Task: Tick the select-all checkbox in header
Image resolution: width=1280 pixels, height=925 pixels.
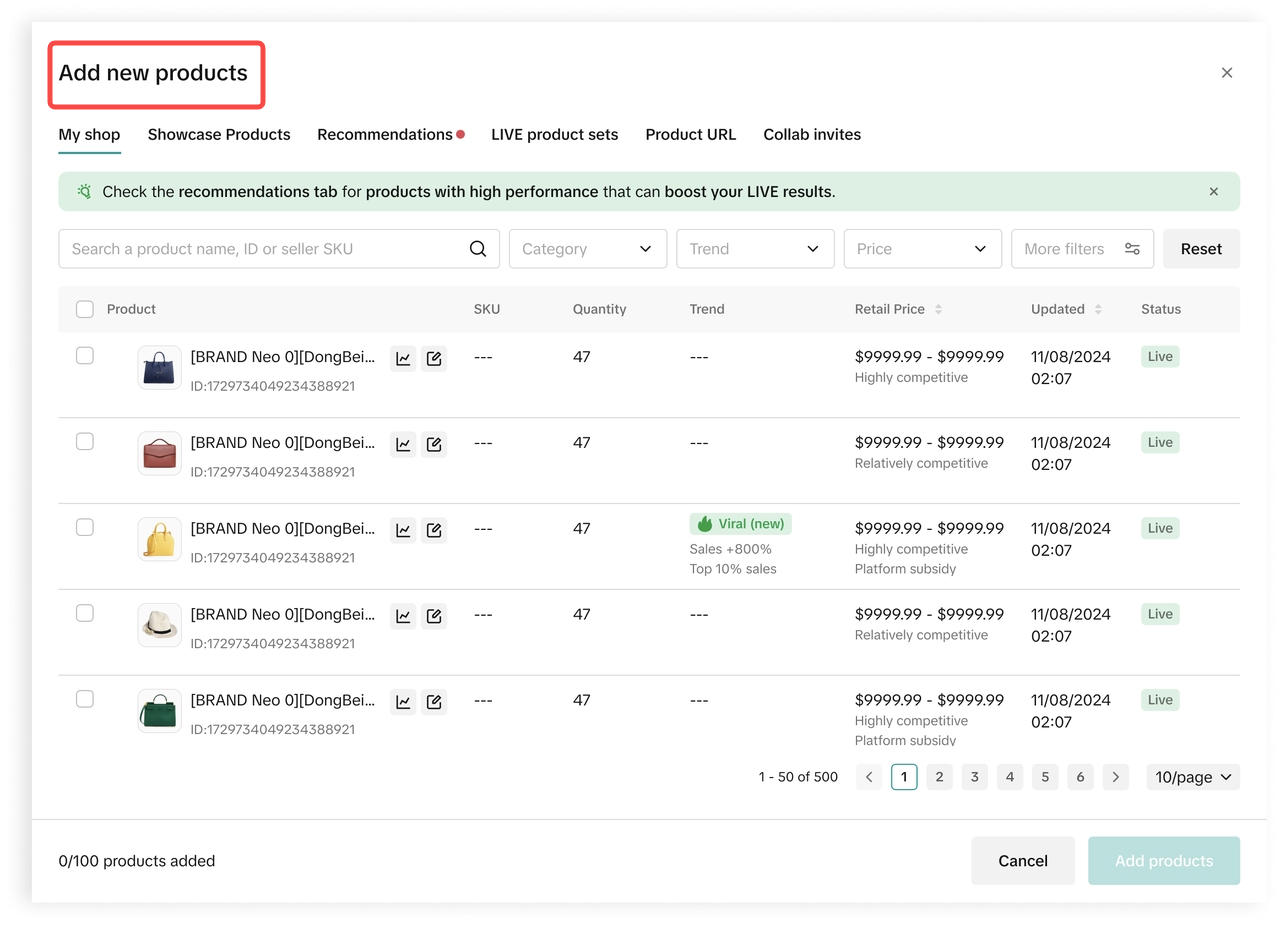Action: click(85, 310)
